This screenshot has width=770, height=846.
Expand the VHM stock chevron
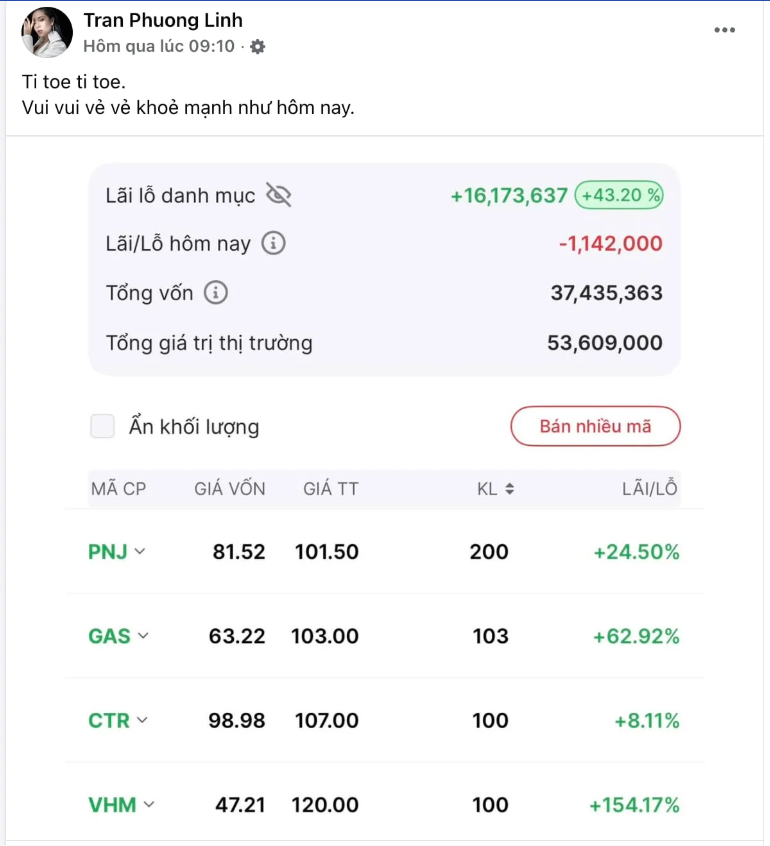[149, 804]
